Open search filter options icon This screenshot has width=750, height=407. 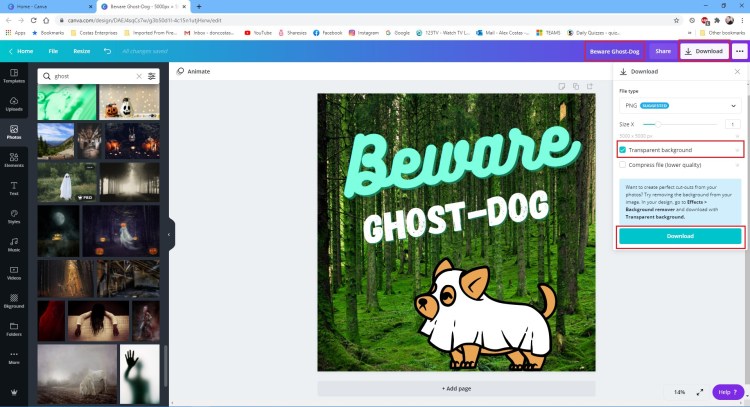coord(152,76)
